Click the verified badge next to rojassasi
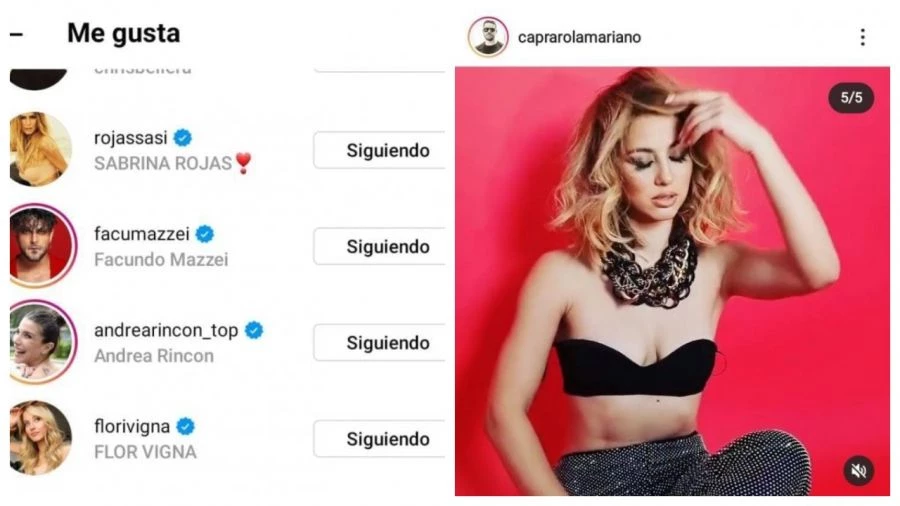 [183, 138]
